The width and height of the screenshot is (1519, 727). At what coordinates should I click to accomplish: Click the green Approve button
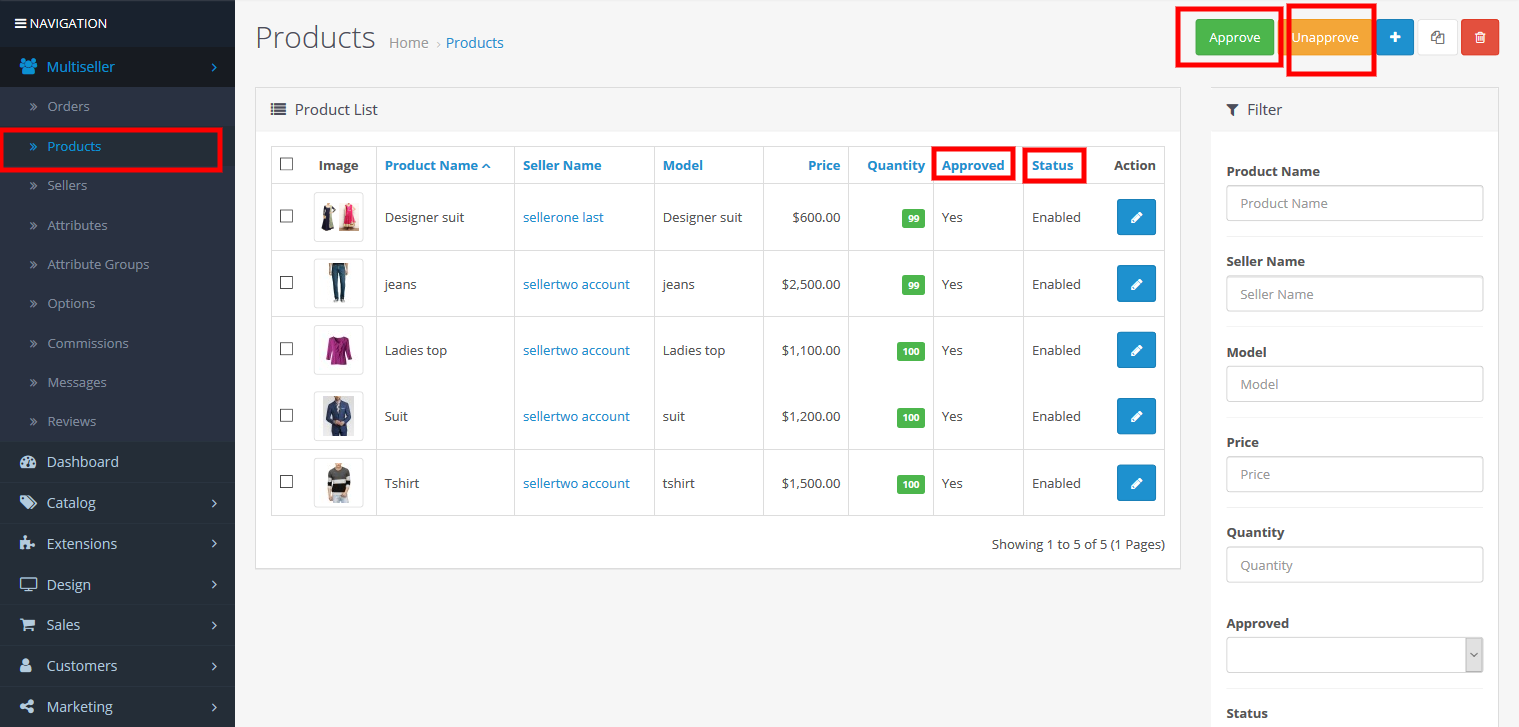[1235, 38]
